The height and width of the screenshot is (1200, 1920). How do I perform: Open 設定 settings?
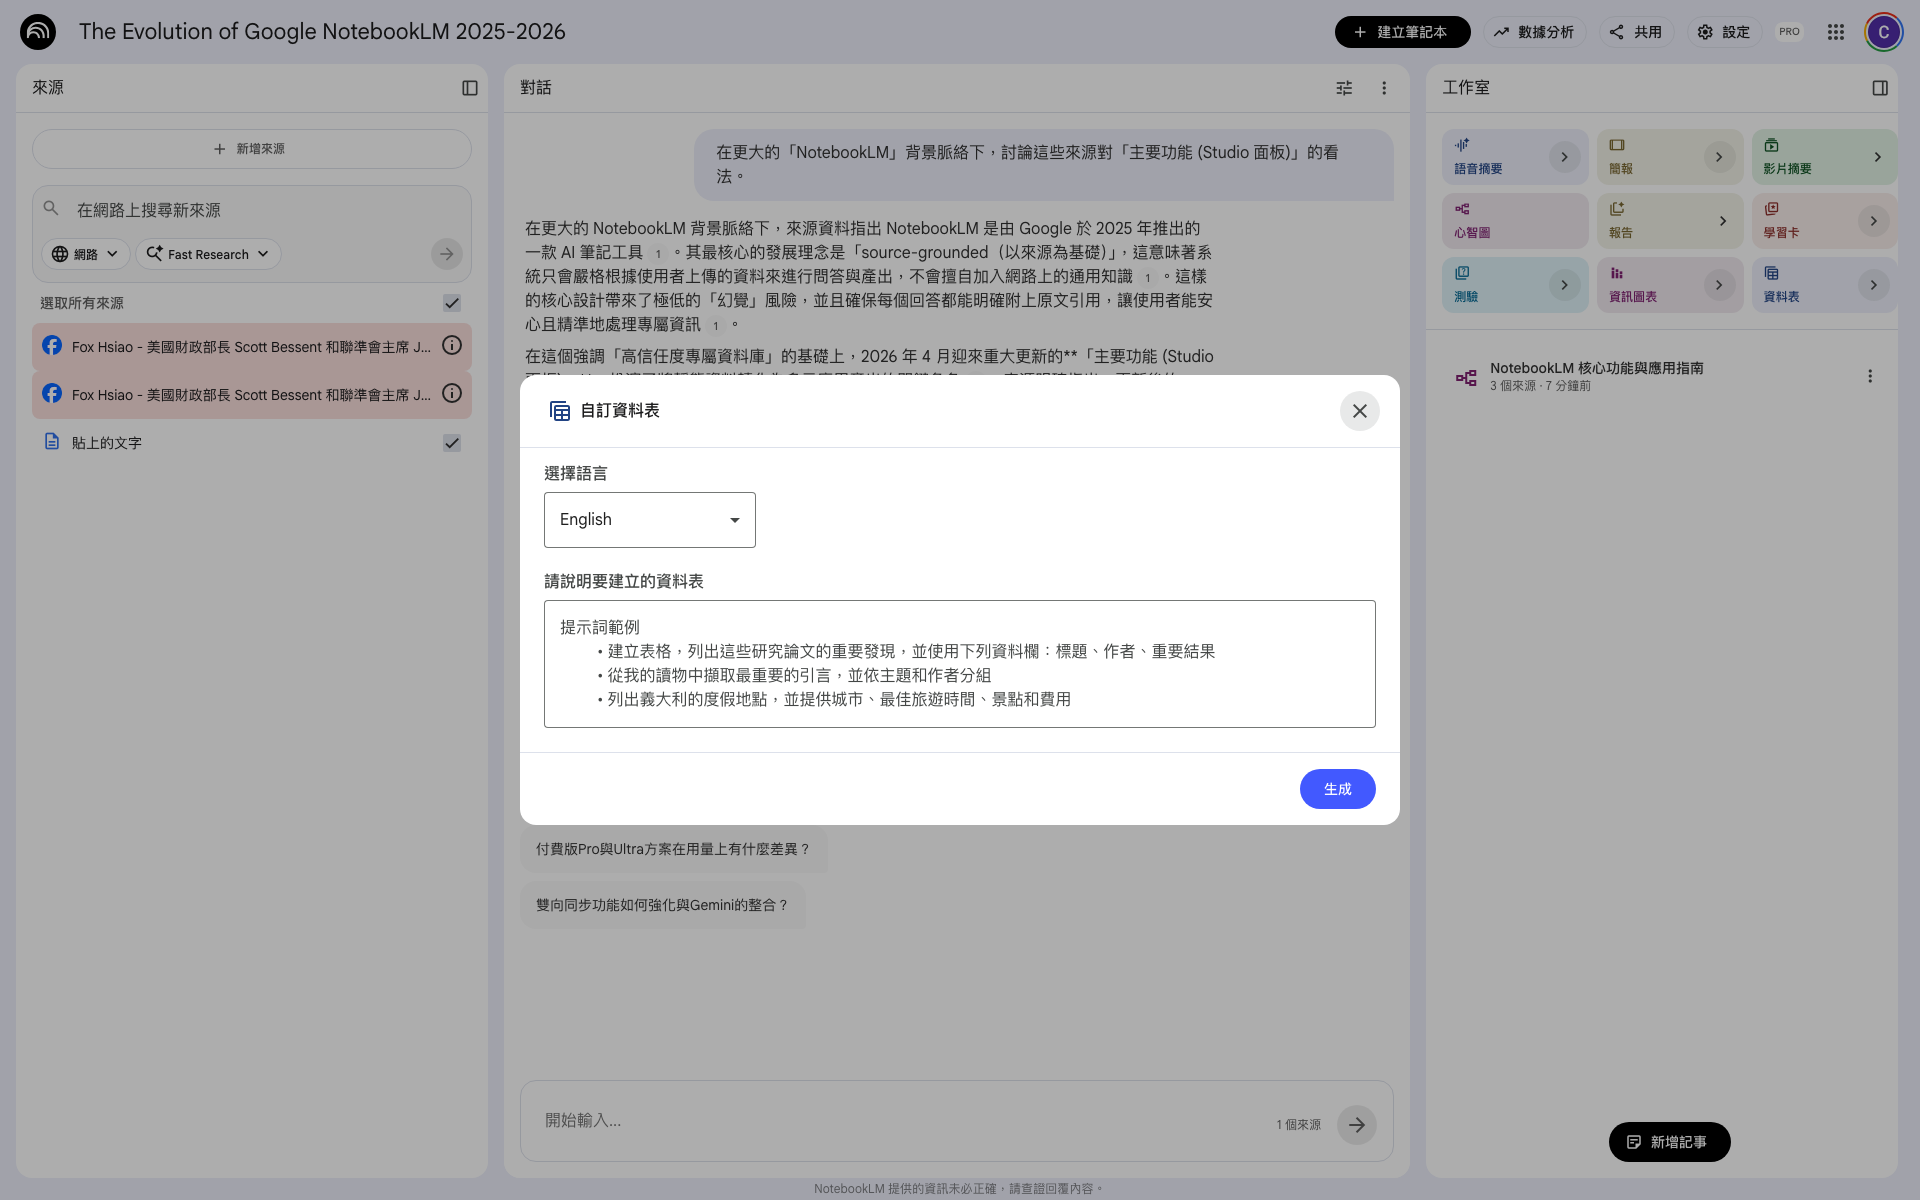pyautogui.click(x=1724, y=32)
